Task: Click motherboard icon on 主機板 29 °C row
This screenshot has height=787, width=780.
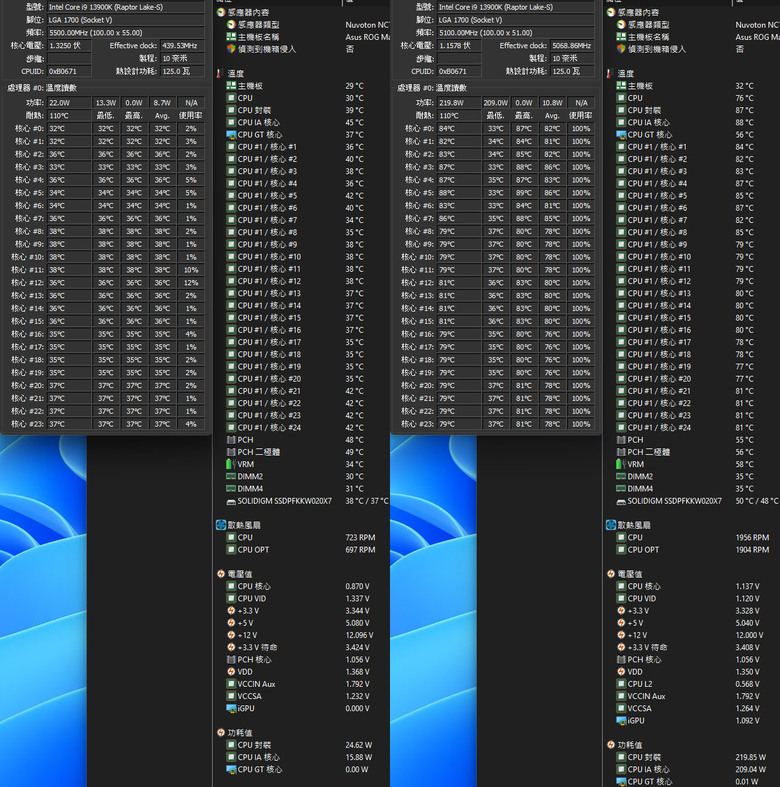Action: [x=231, y=86]
